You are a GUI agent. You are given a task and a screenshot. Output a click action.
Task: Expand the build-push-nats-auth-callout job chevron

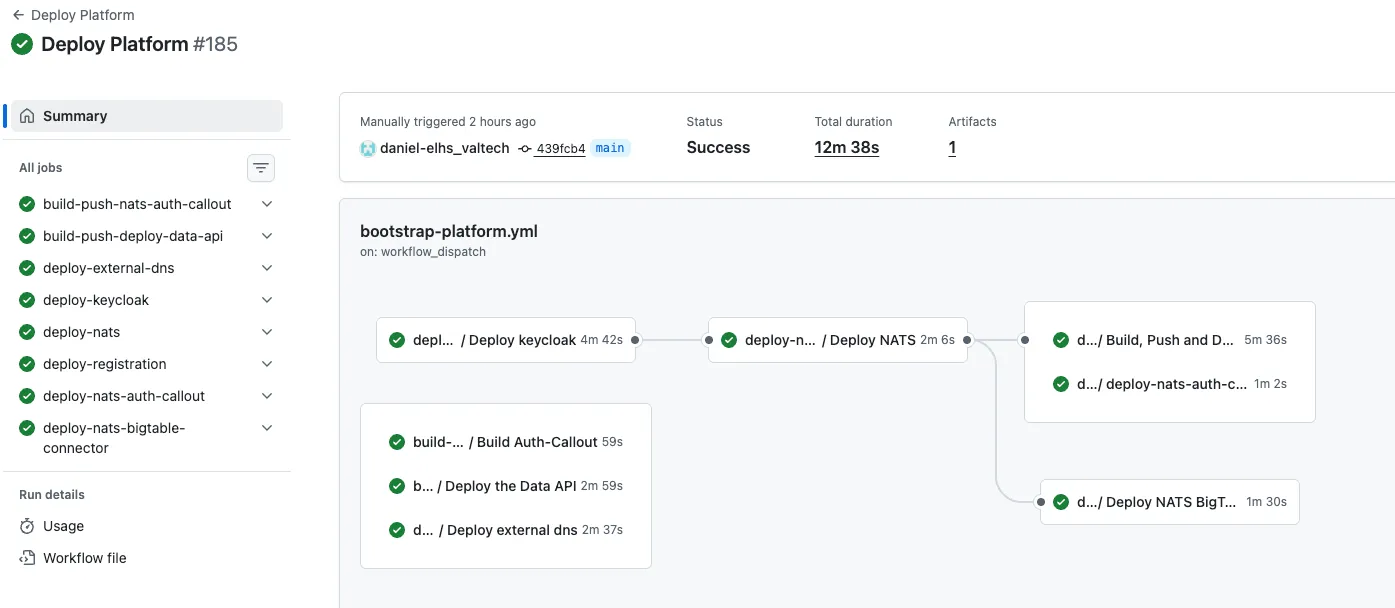(x=267, y=204)
